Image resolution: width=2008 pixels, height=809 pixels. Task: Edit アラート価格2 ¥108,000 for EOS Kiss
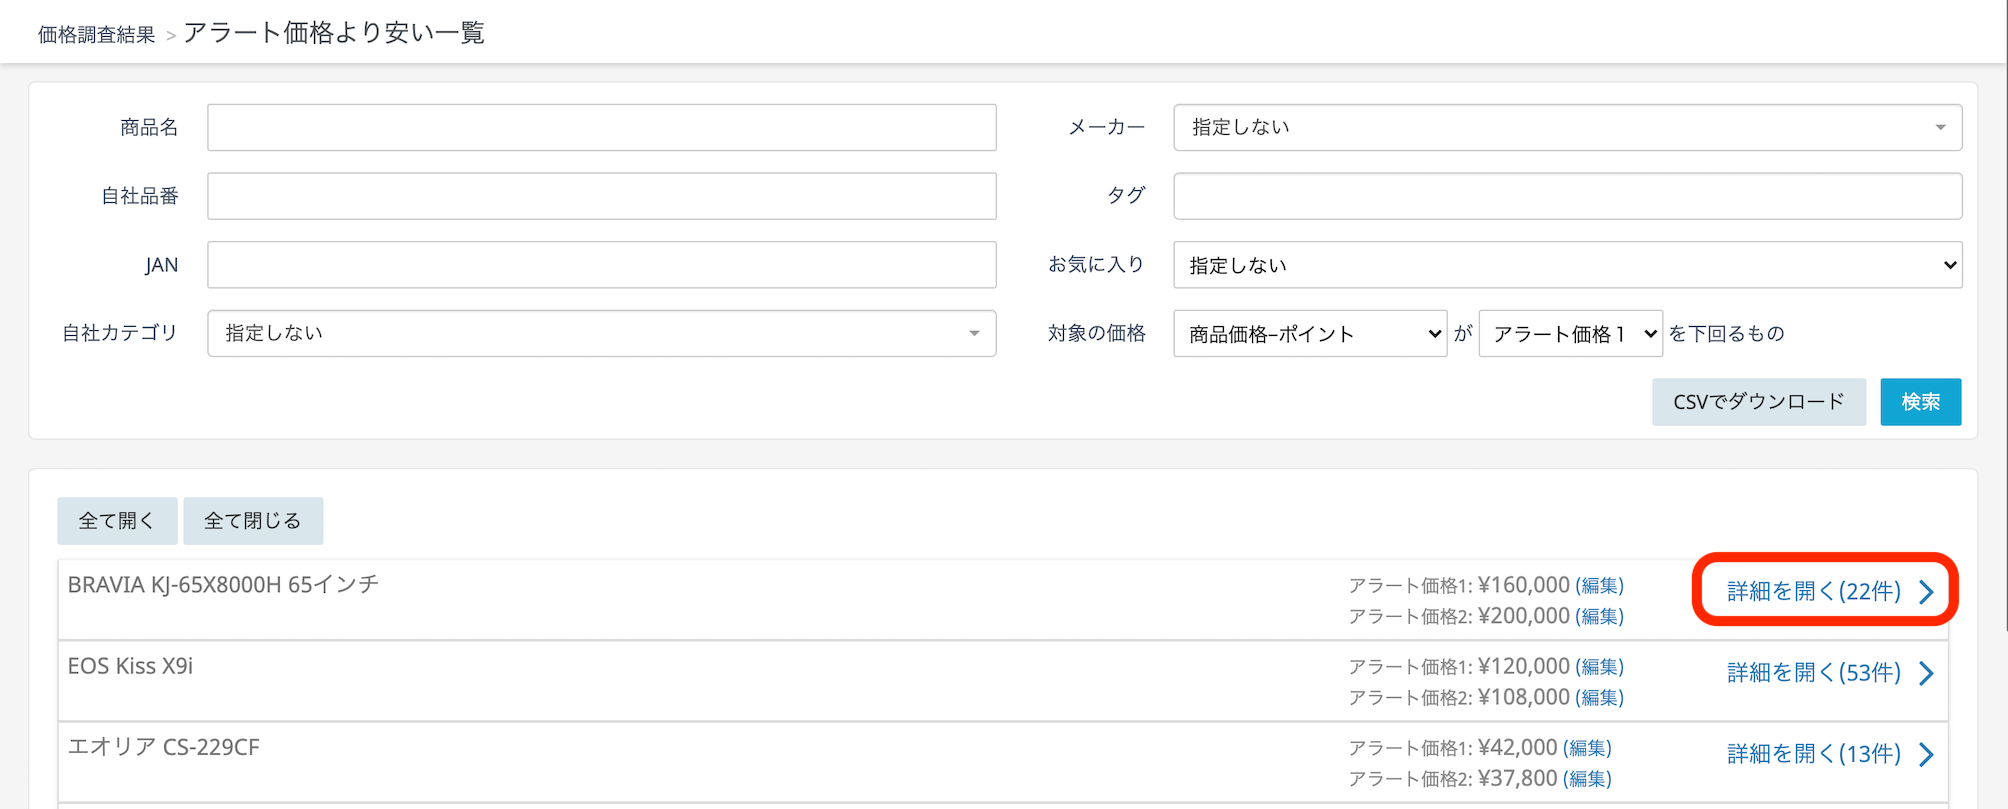(x=1599, y=697)
